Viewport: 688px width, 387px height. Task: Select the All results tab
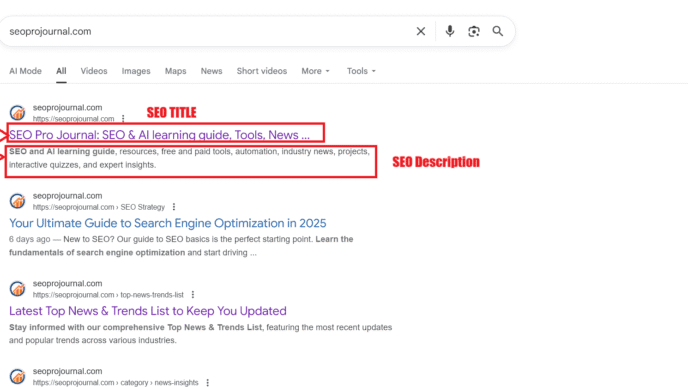click(61, 71)
